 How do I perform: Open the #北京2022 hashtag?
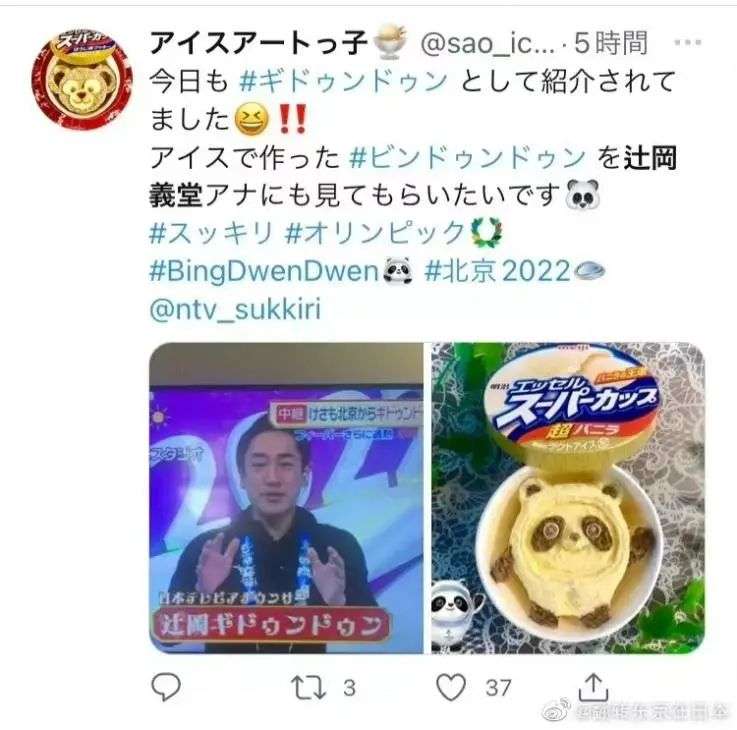497,272
